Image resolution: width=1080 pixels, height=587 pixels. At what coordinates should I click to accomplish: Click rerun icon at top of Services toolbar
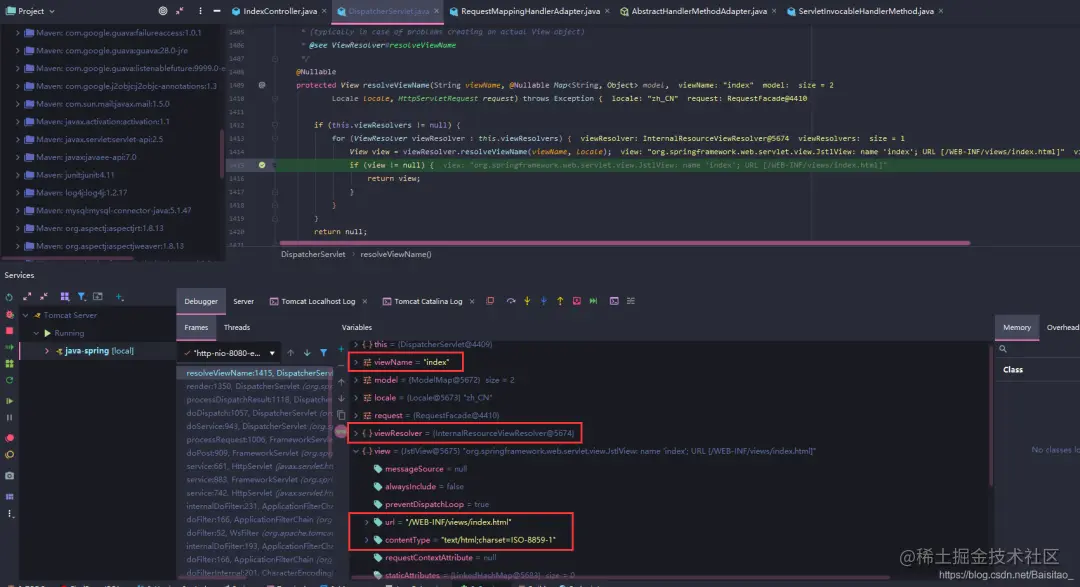(9, 297)
